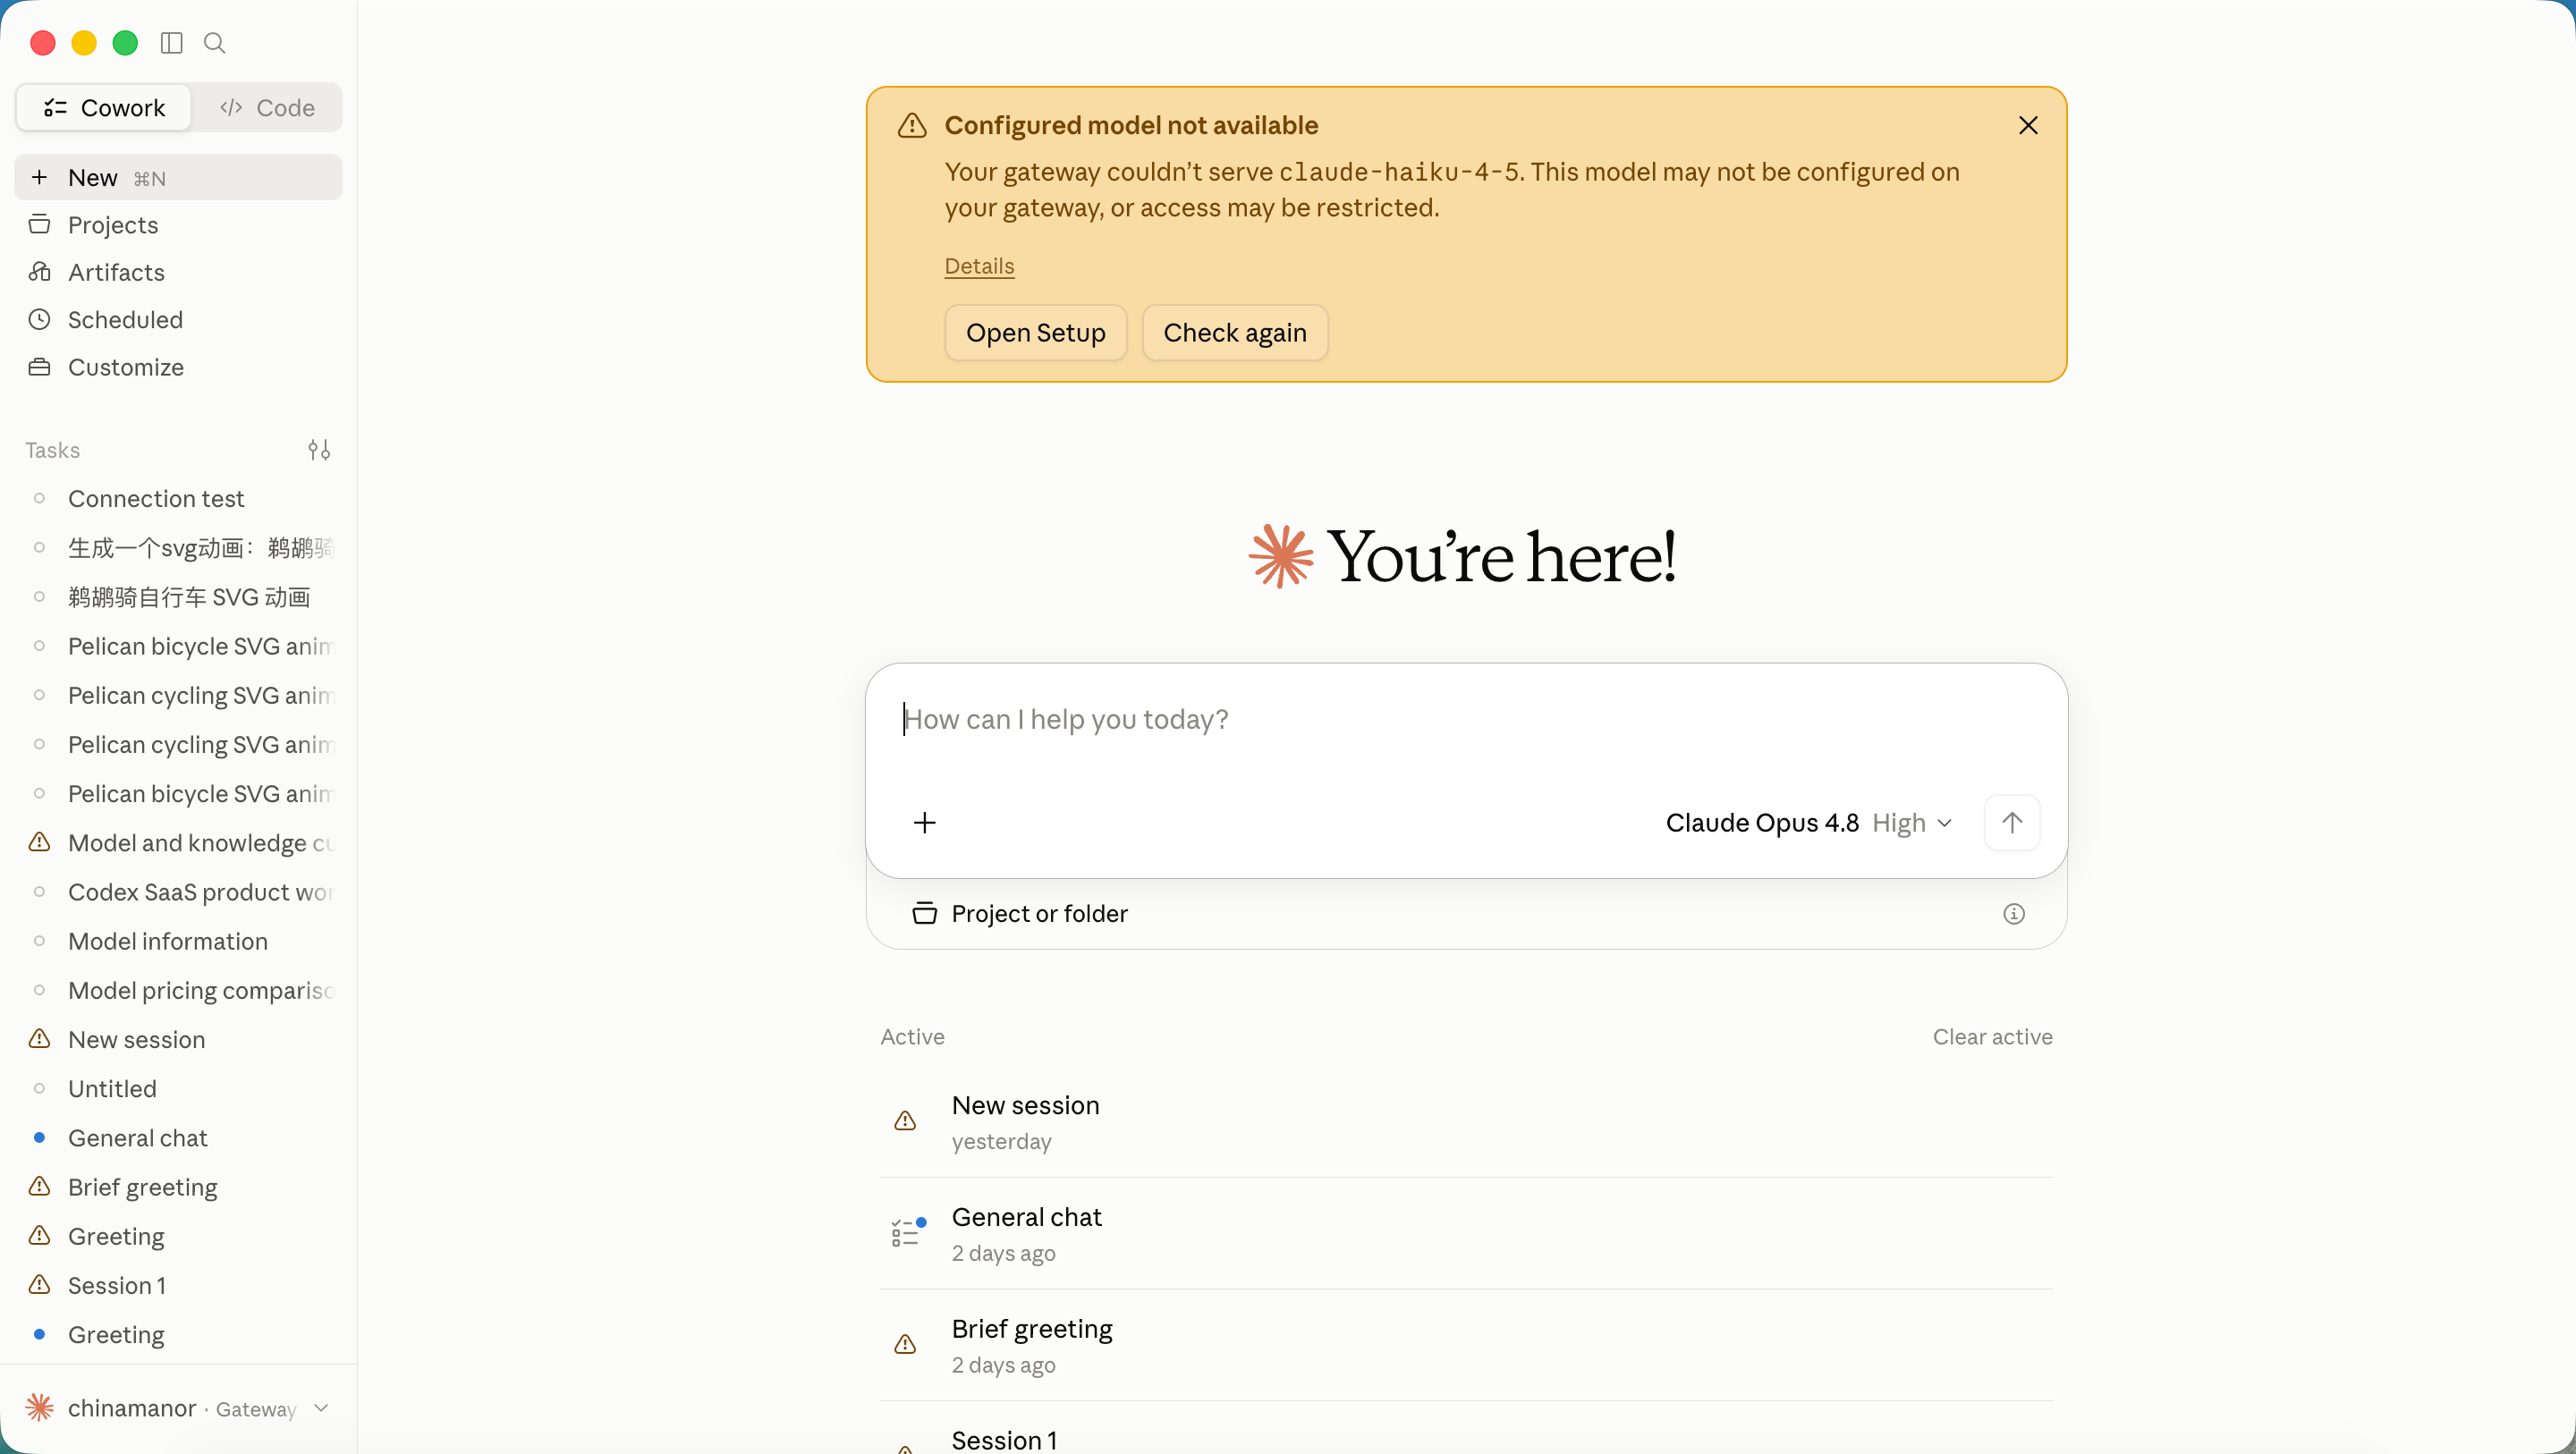Open the Codex SaaS product task

179,892
